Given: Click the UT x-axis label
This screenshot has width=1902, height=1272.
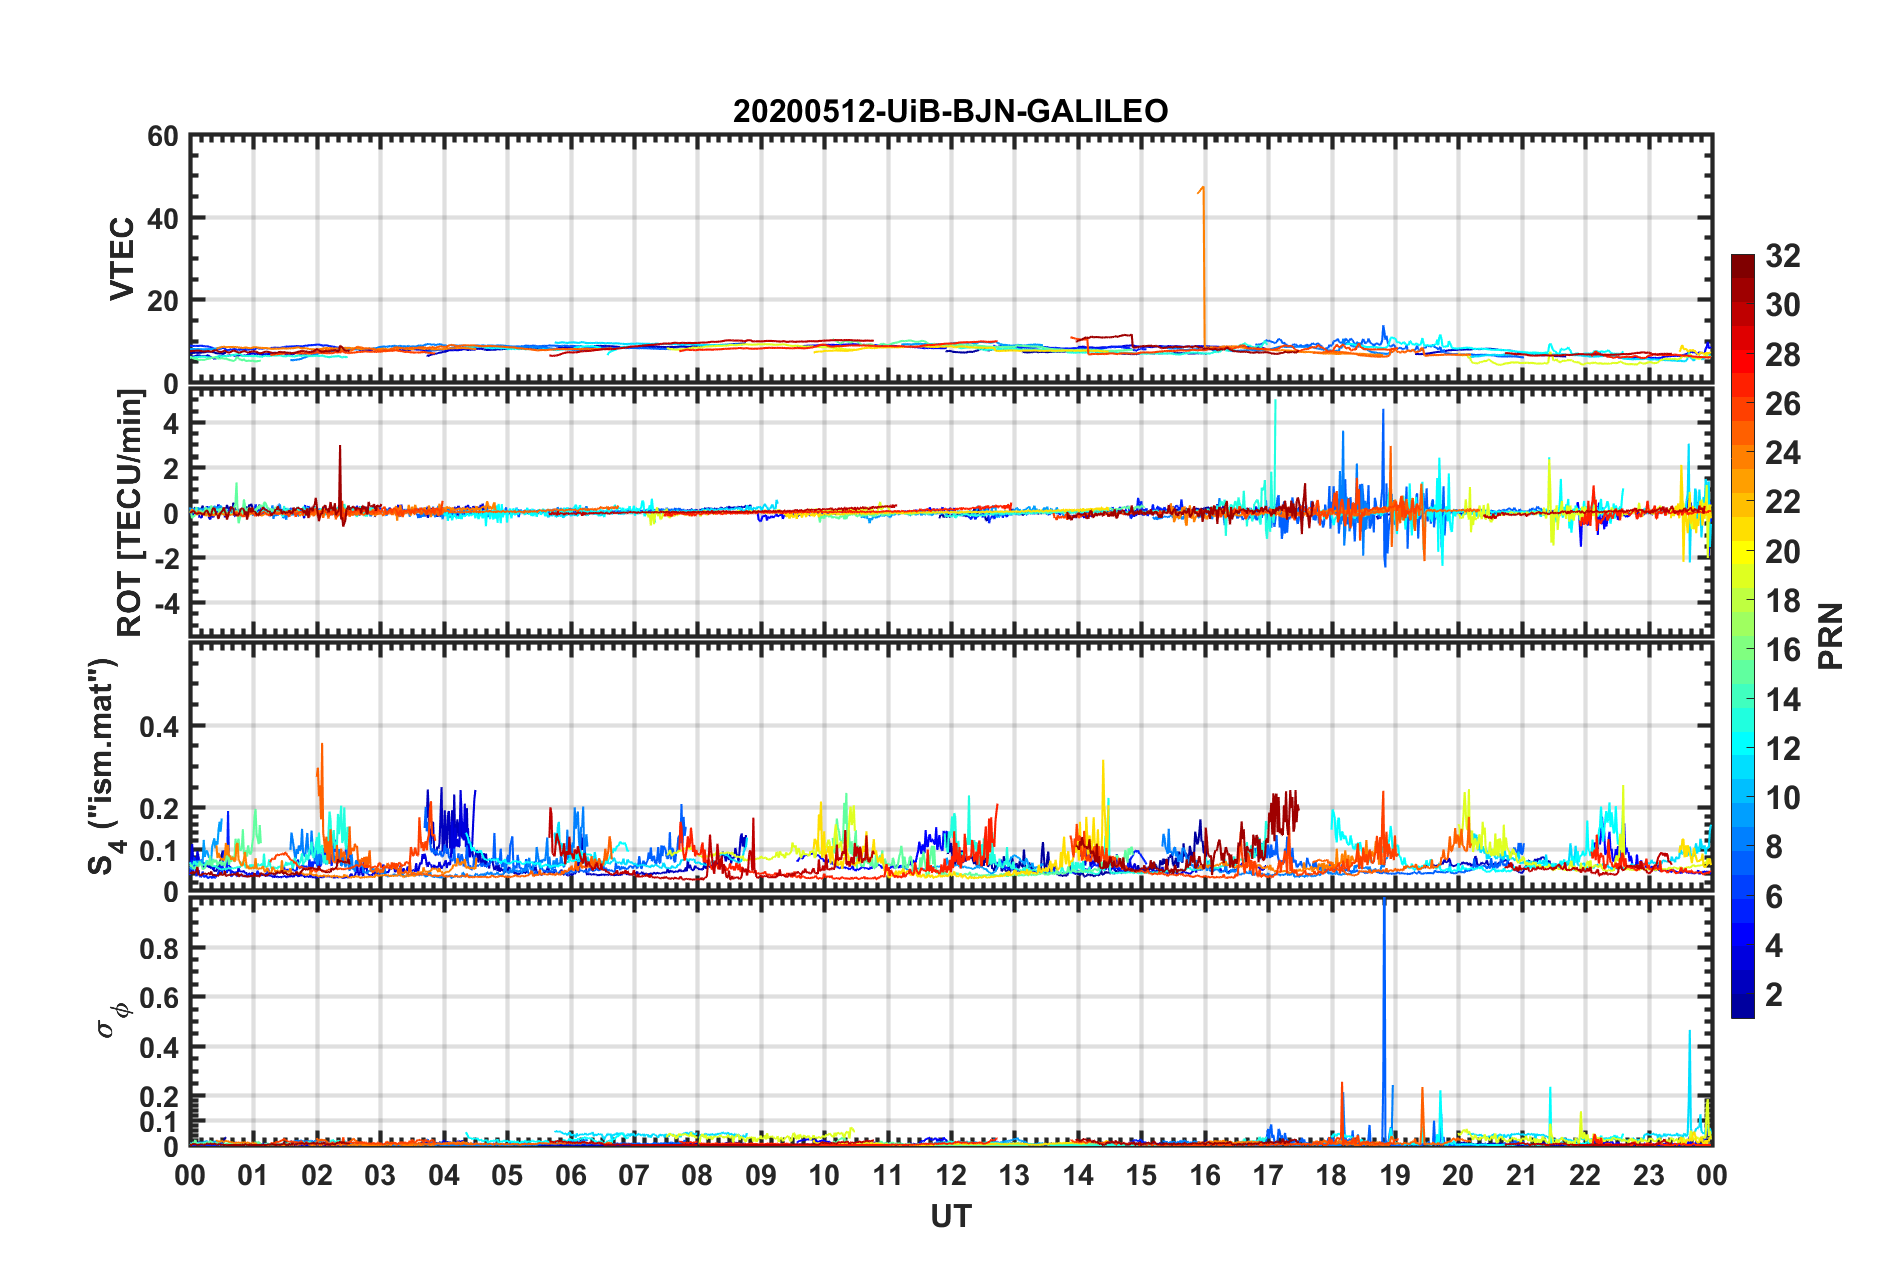Looking at the screenshot, I should (951, 1216).
